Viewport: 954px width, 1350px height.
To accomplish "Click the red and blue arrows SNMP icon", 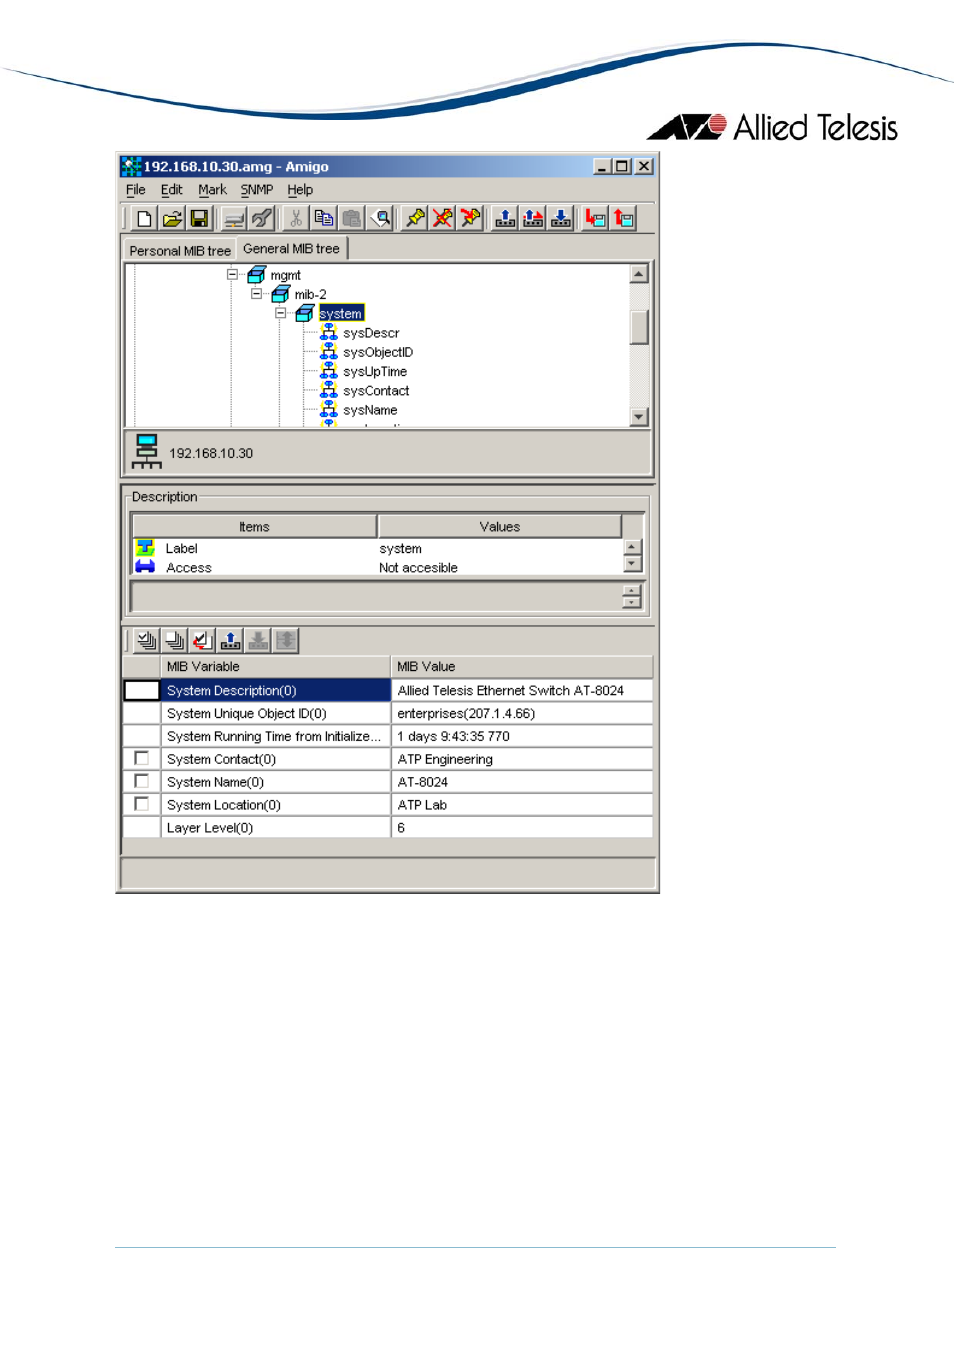I will tap(533, 218).
